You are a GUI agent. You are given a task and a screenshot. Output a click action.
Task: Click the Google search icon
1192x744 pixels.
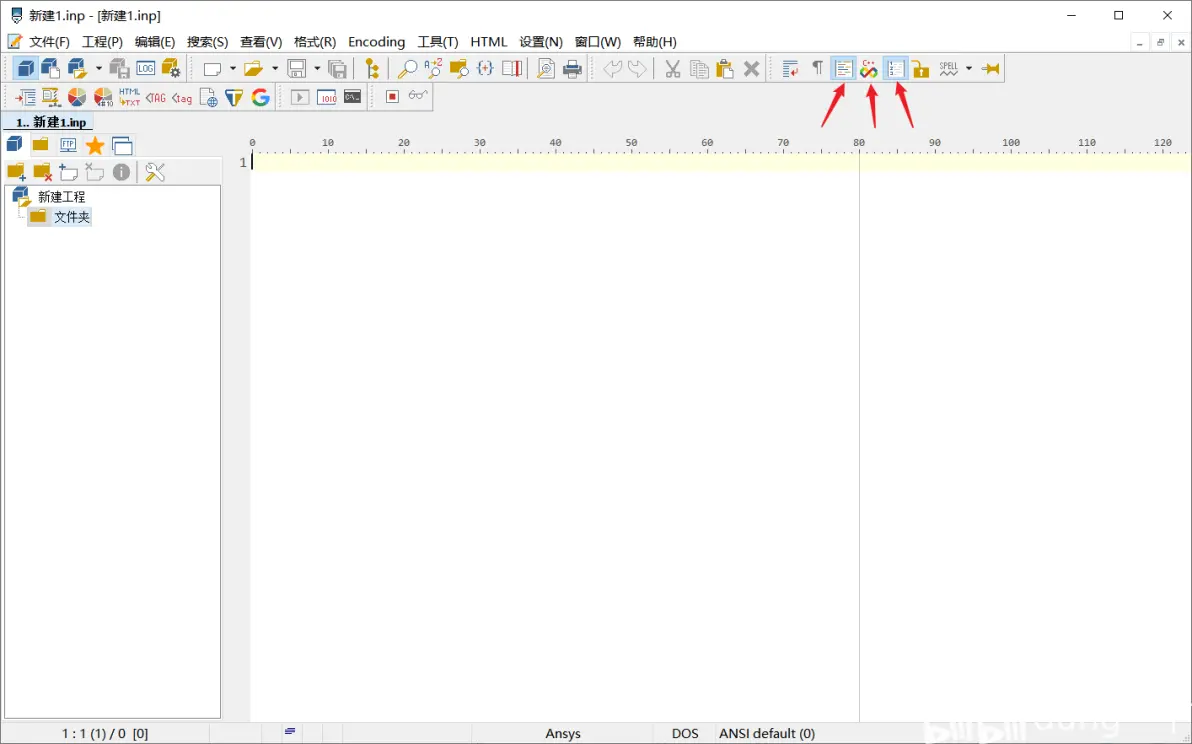click(260, 97)
